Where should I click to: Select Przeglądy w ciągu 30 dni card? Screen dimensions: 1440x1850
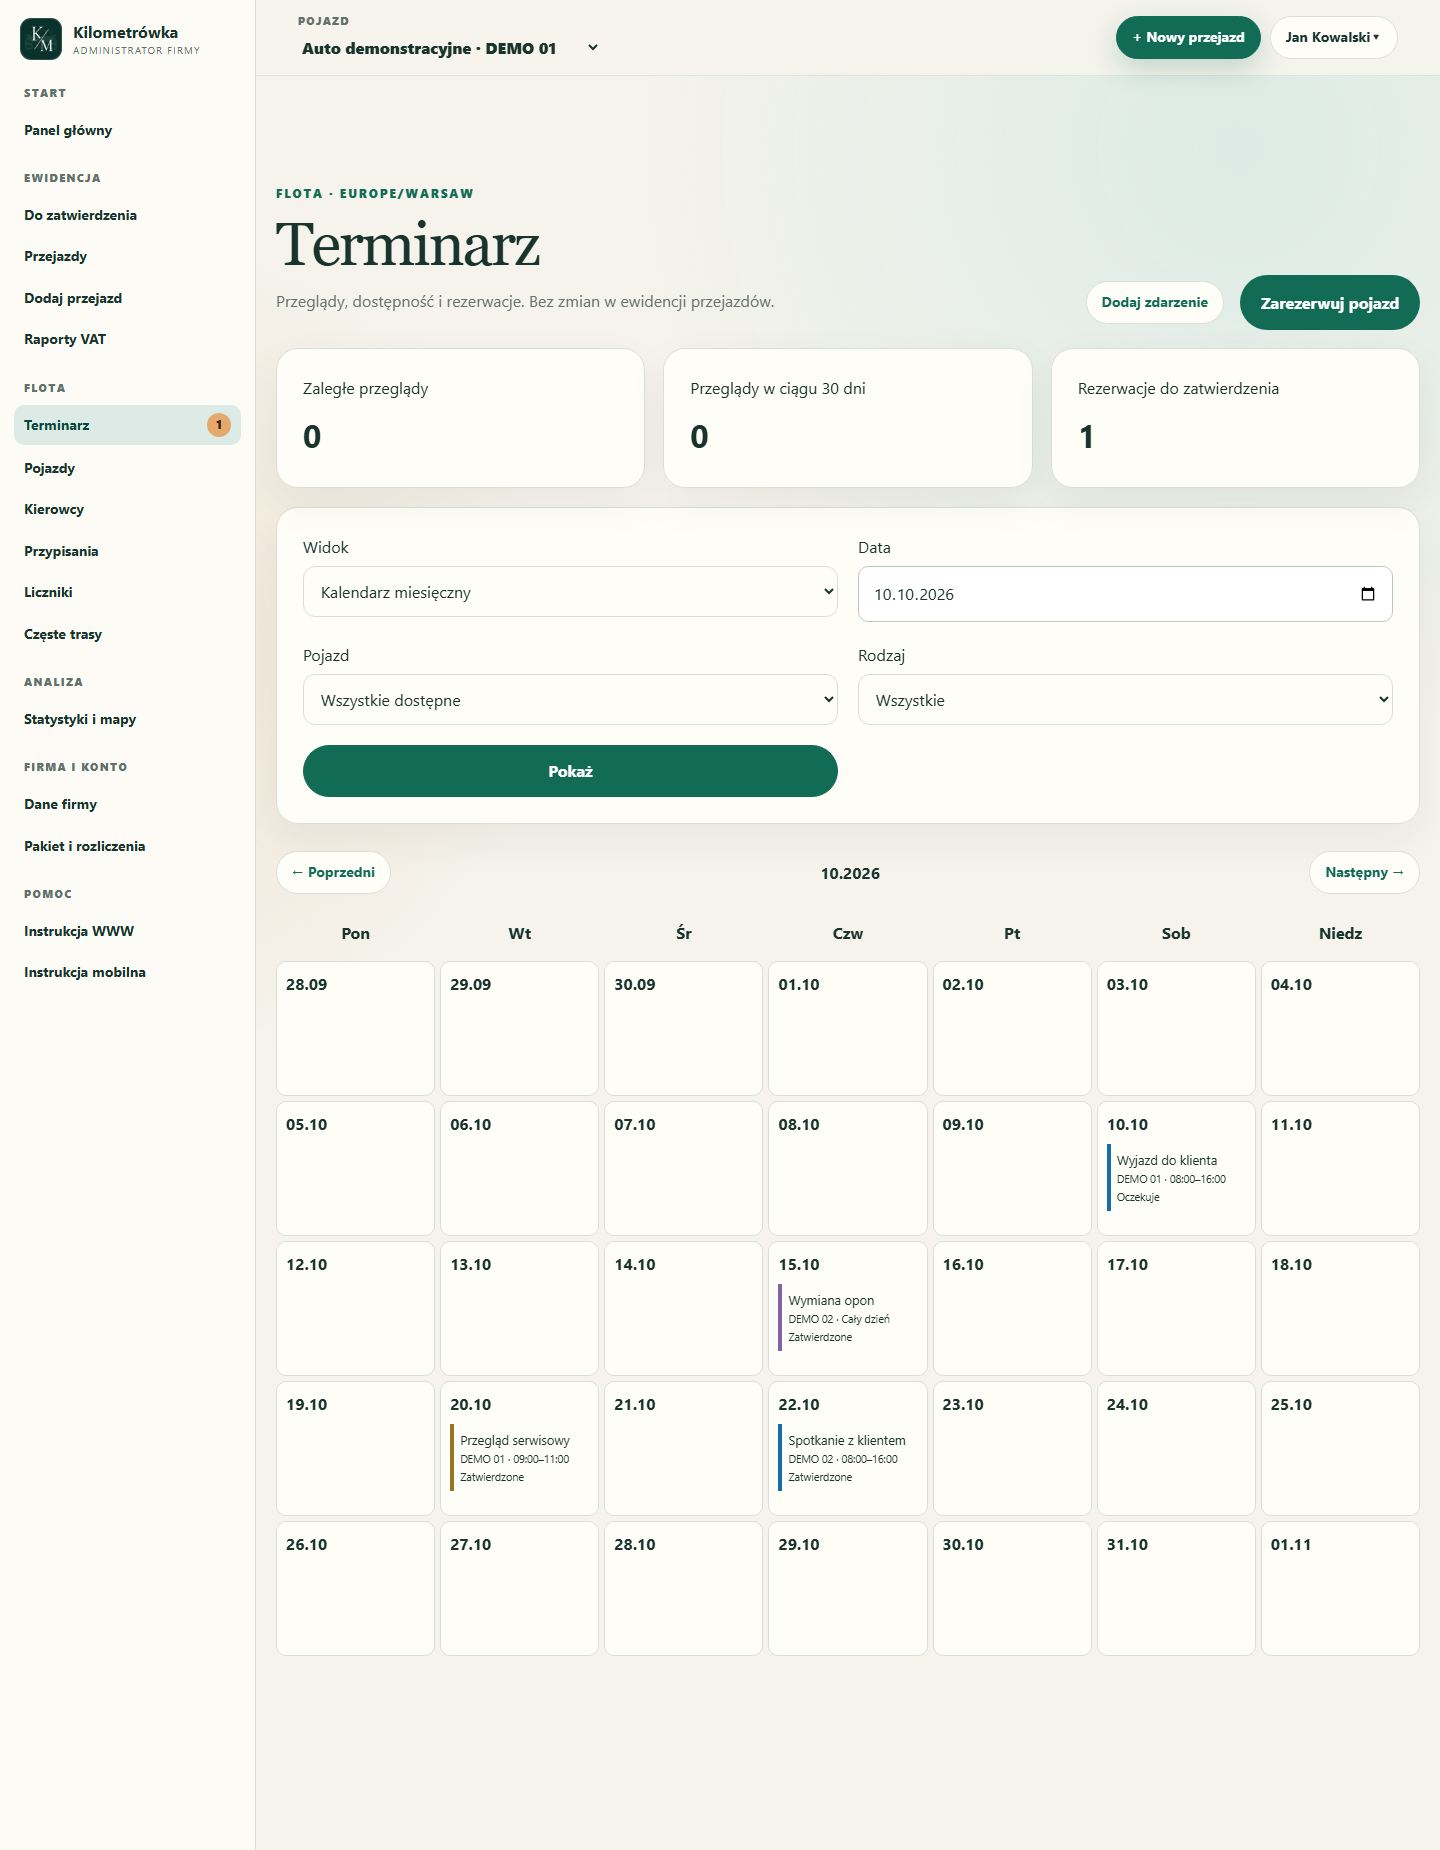click(x=848, y=418)
